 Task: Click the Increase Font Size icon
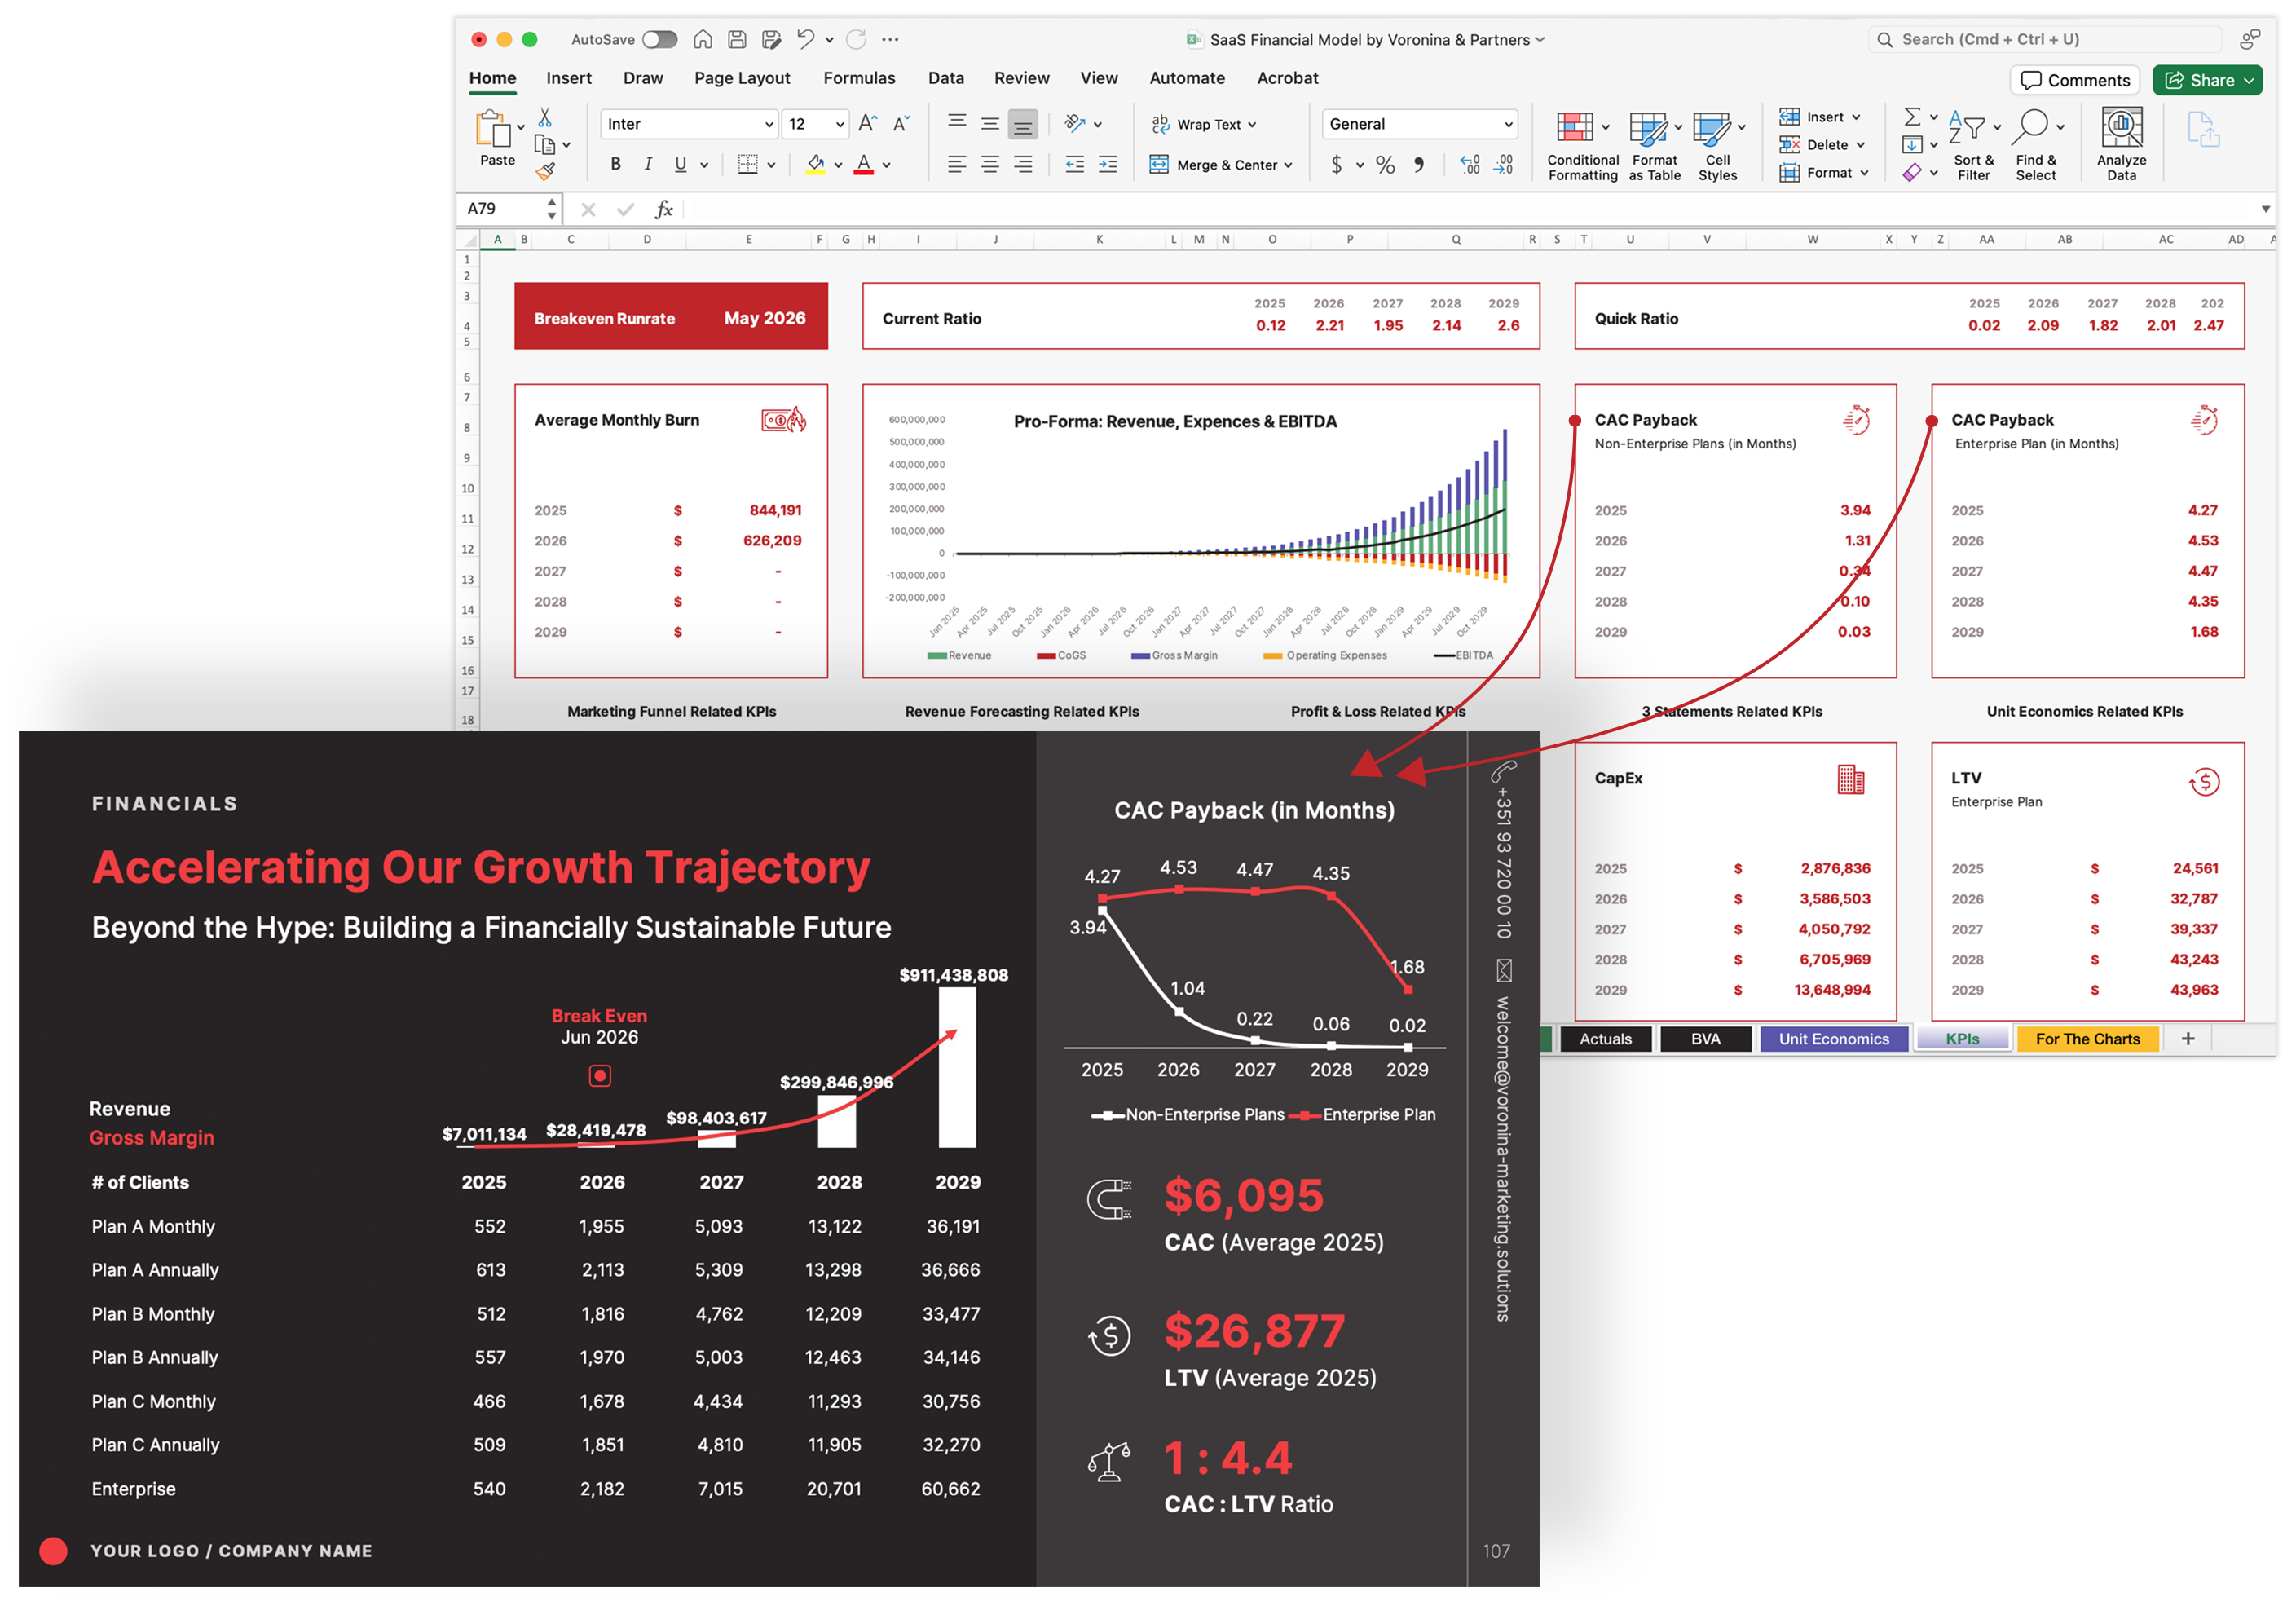click(x=868, y=123)
